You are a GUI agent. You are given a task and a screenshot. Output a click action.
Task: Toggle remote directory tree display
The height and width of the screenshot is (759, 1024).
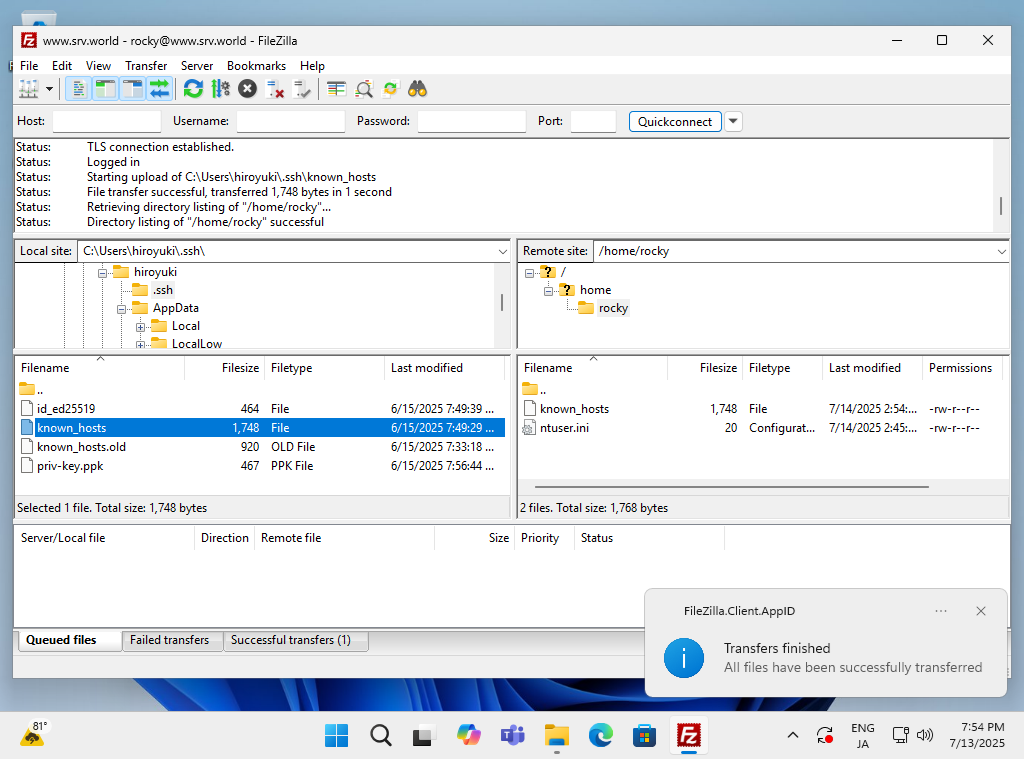click(133, 89)
